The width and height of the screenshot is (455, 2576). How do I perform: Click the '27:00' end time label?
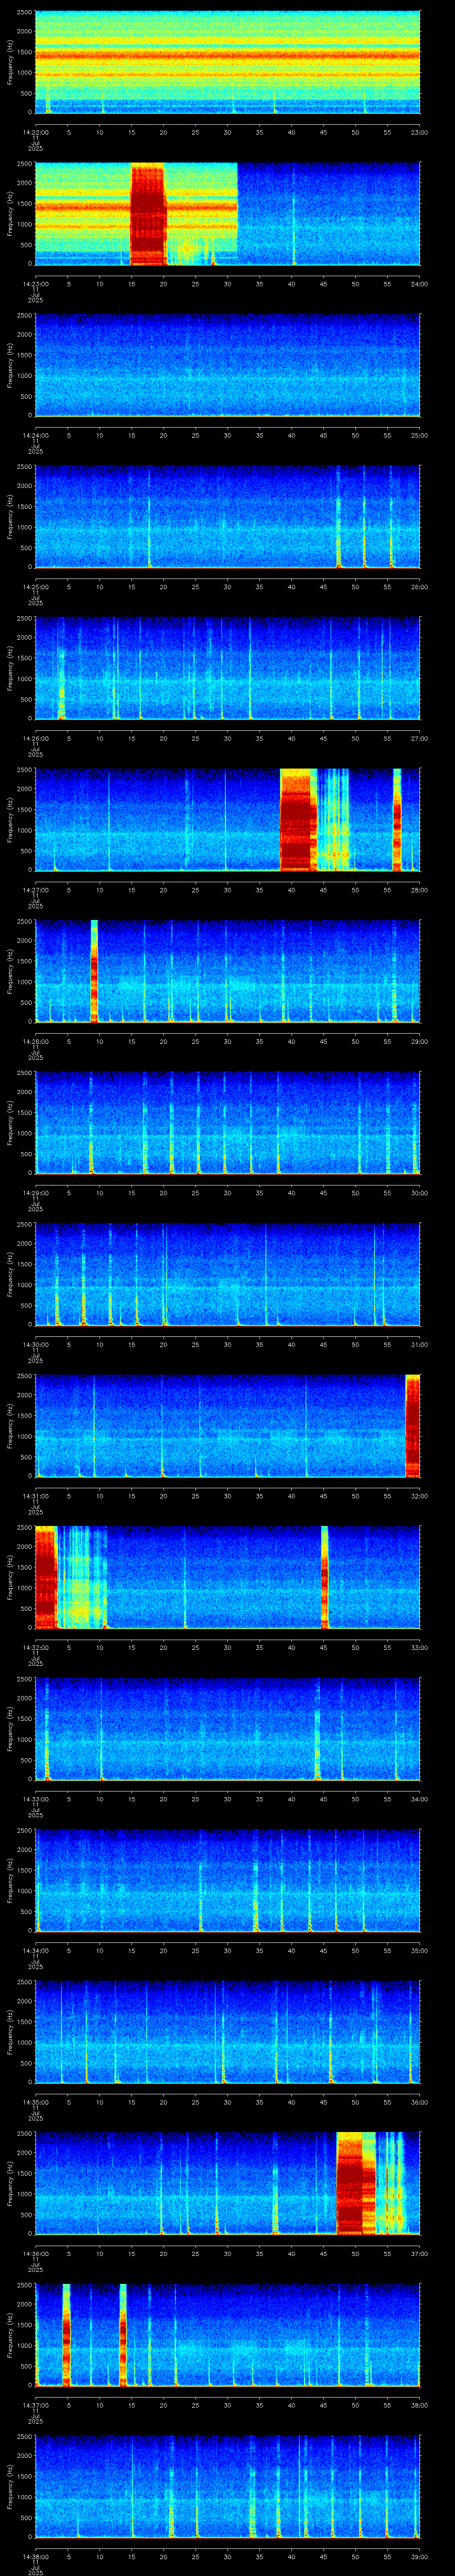(419, 738)
